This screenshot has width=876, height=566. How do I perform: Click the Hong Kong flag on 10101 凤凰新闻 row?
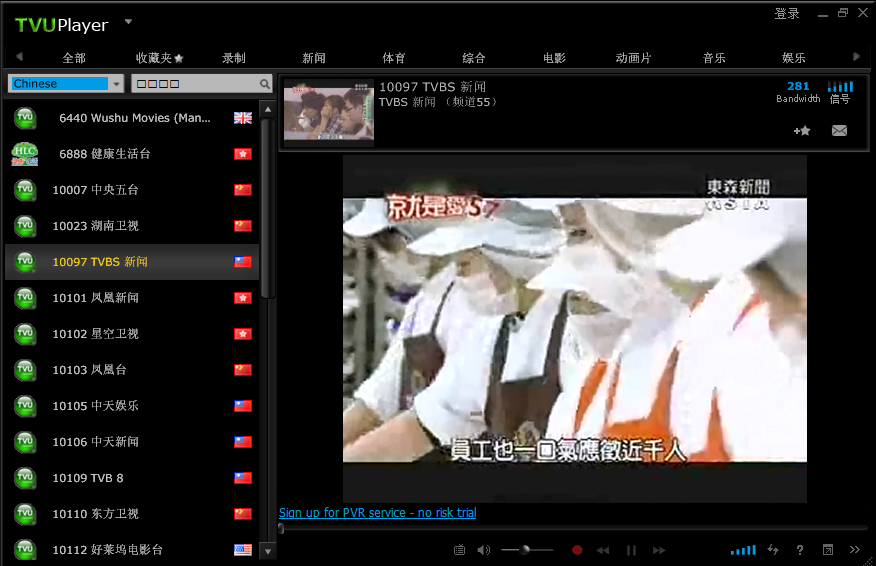pyautogui.click(x=242, y=298)
